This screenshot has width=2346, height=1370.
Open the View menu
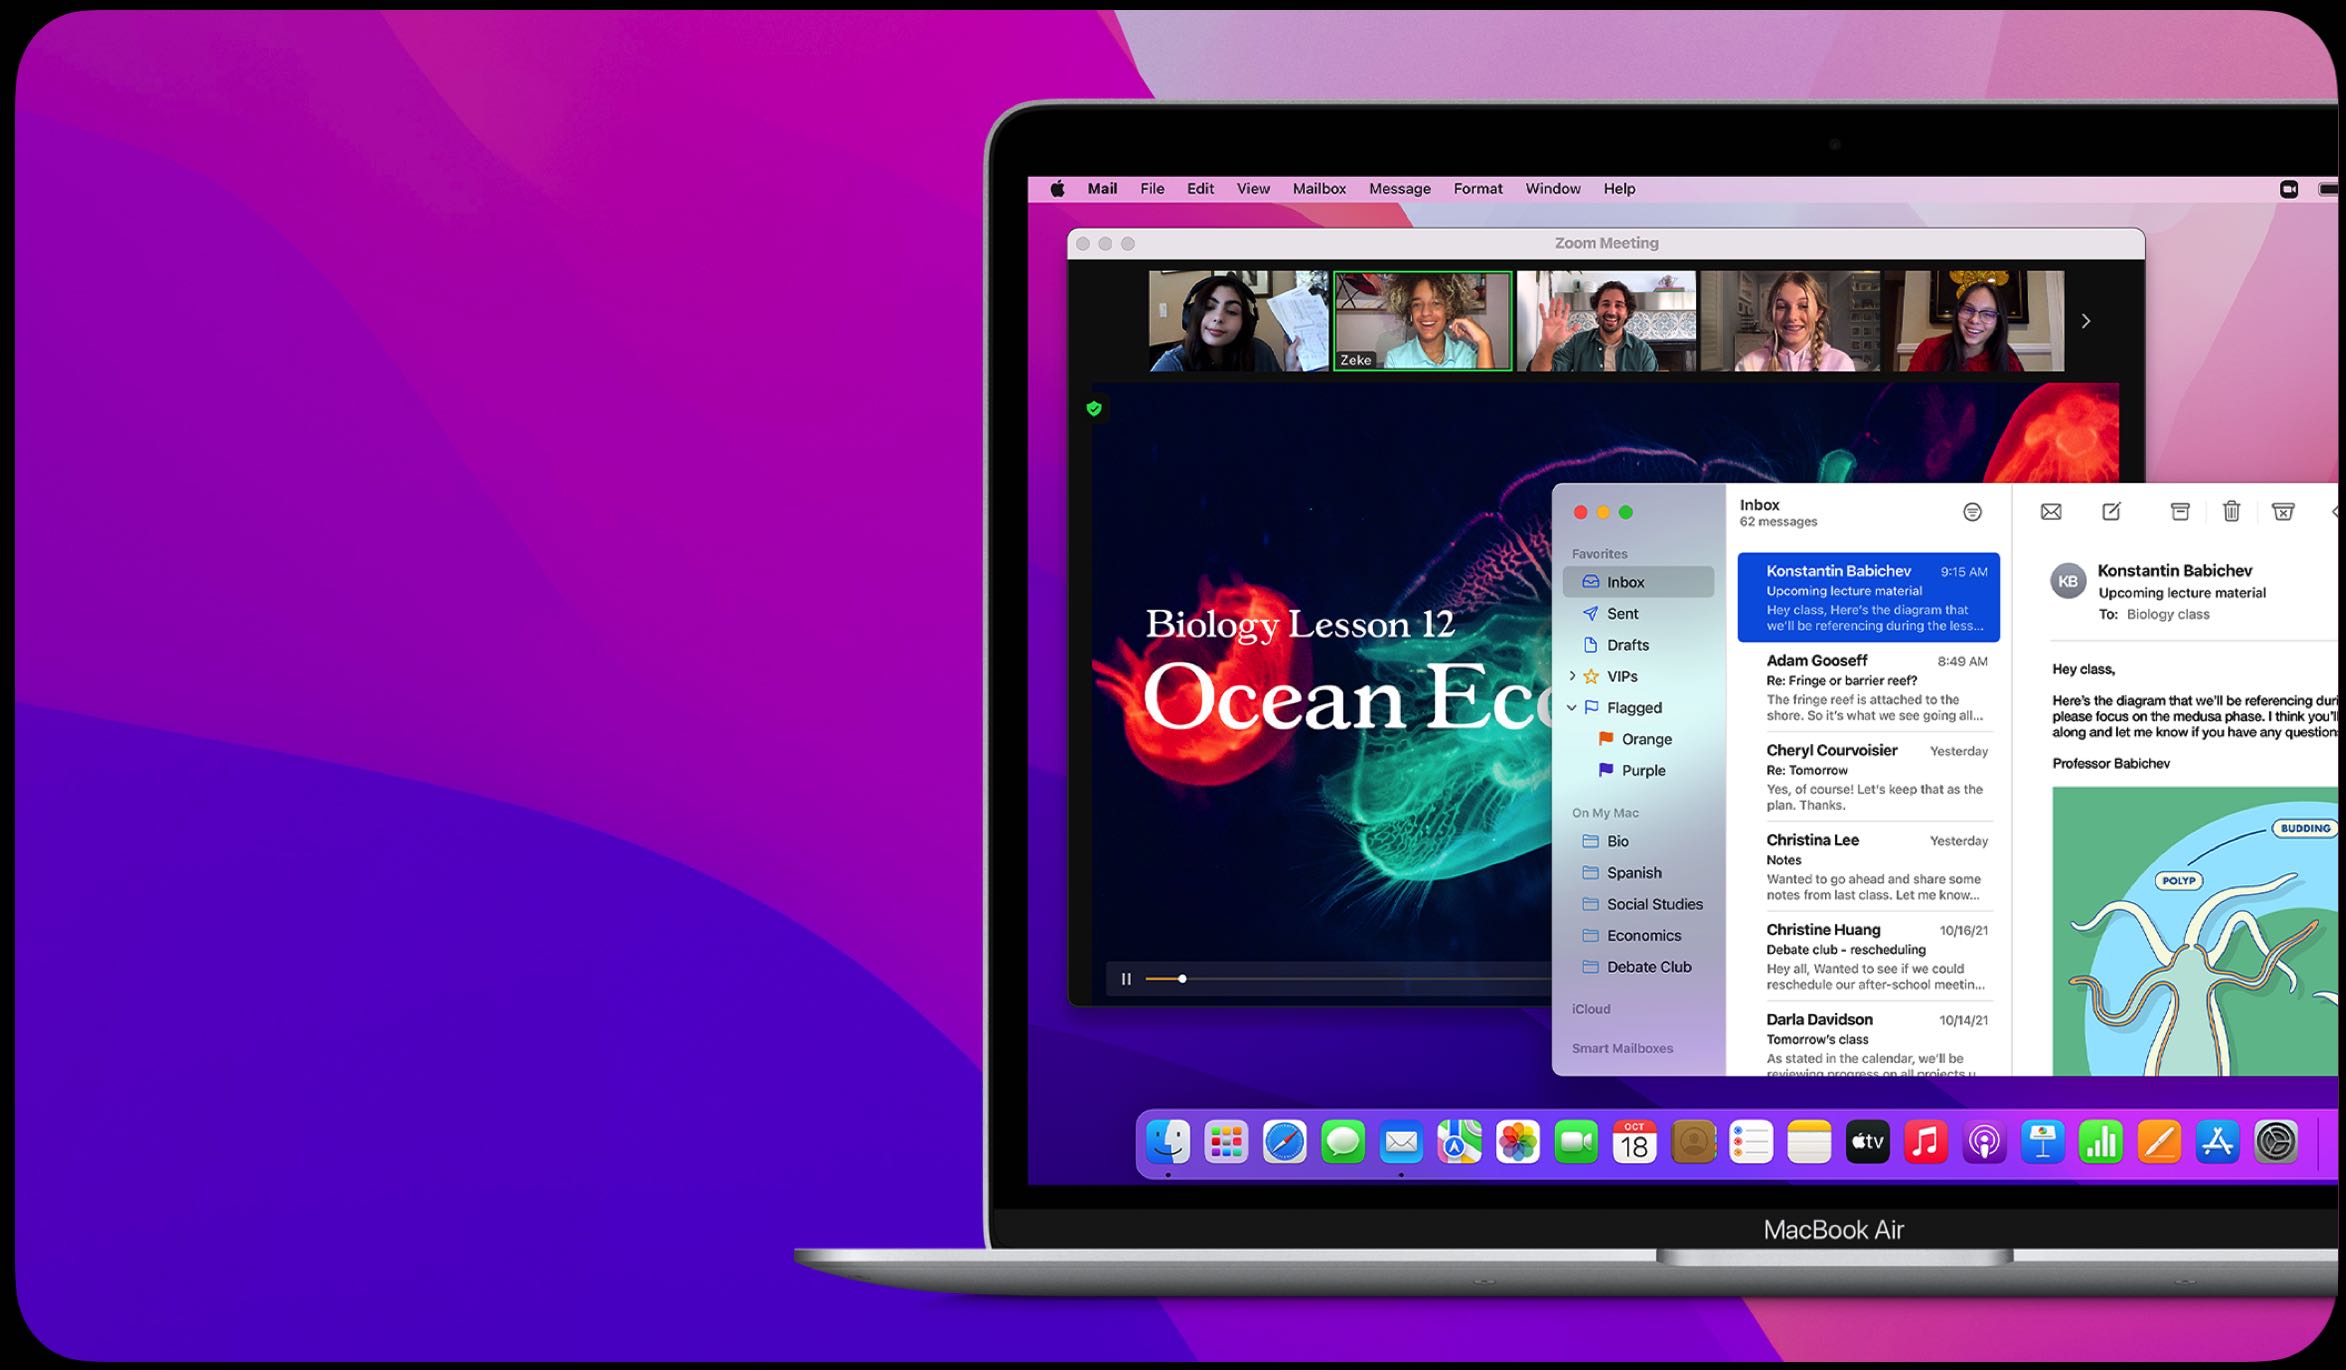tap(1253, 189)
